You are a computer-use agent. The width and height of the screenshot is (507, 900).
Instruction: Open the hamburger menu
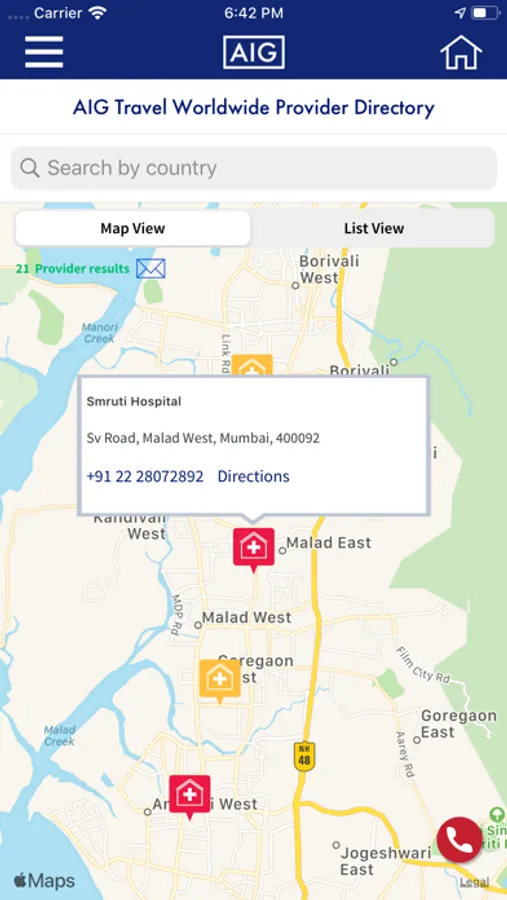[44, 52]
